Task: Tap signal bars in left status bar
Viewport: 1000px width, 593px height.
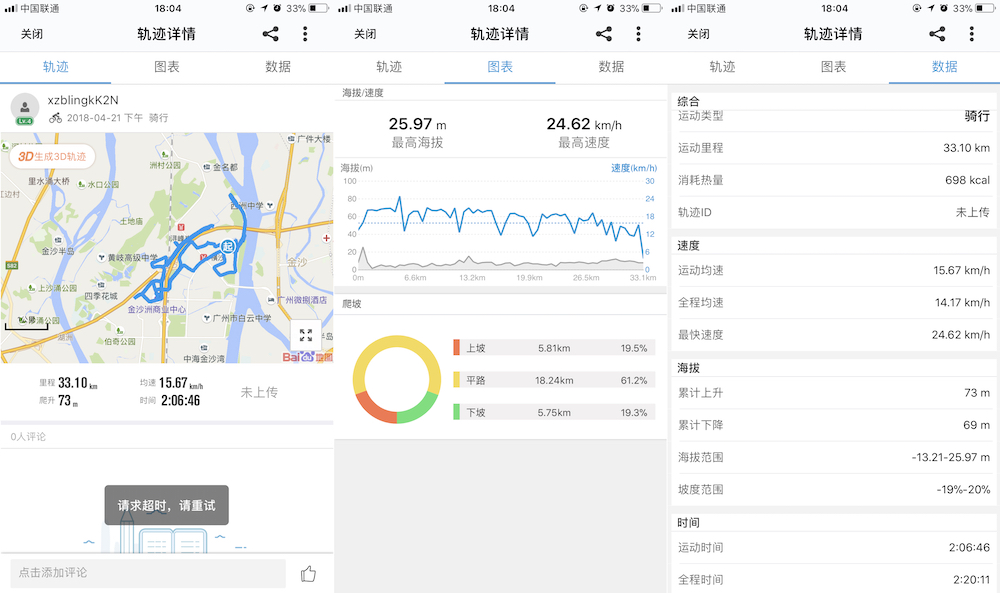Action: tap(10, 8)
